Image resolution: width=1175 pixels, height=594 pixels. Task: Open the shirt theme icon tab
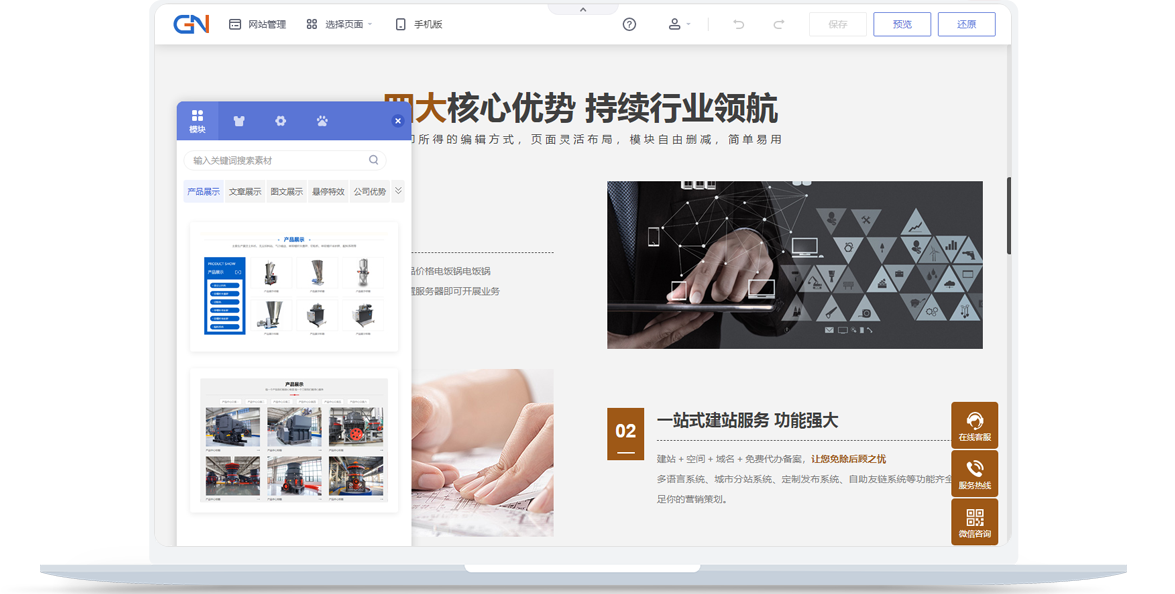239,121
